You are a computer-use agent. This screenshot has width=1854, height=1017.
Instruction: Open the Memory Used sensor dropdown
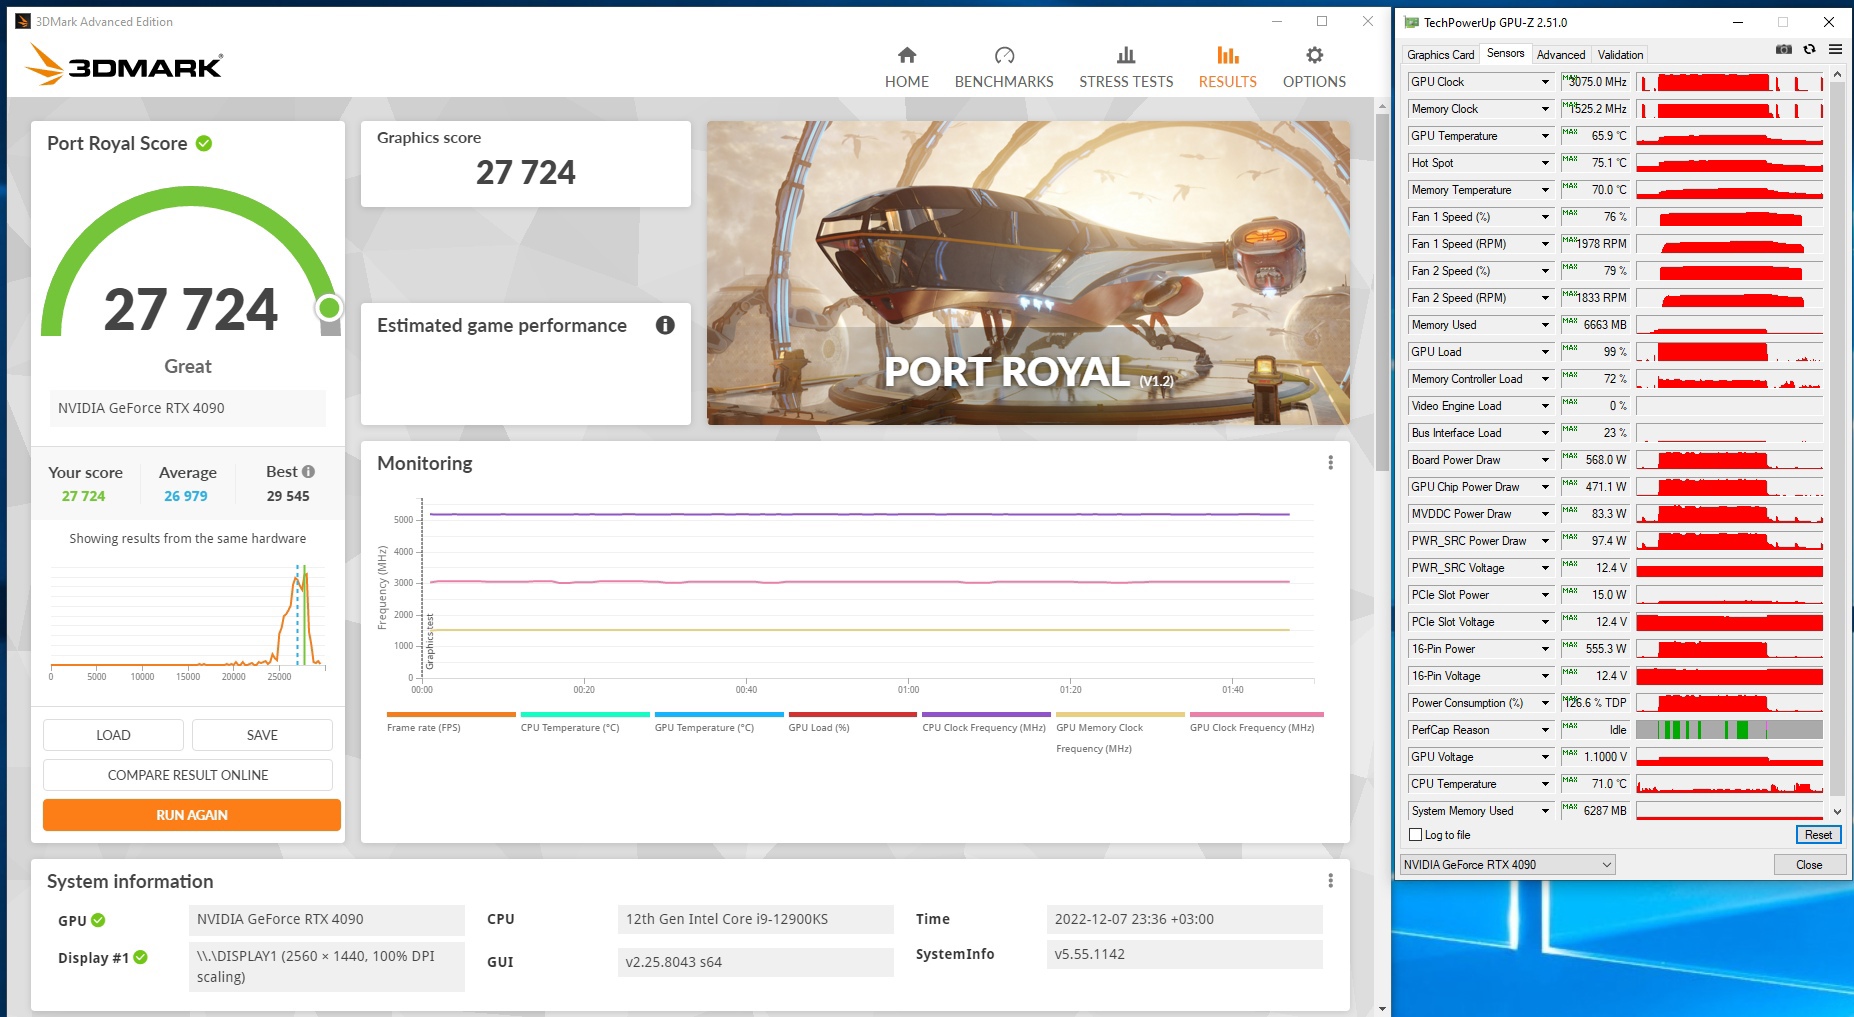pos(1545,325)
